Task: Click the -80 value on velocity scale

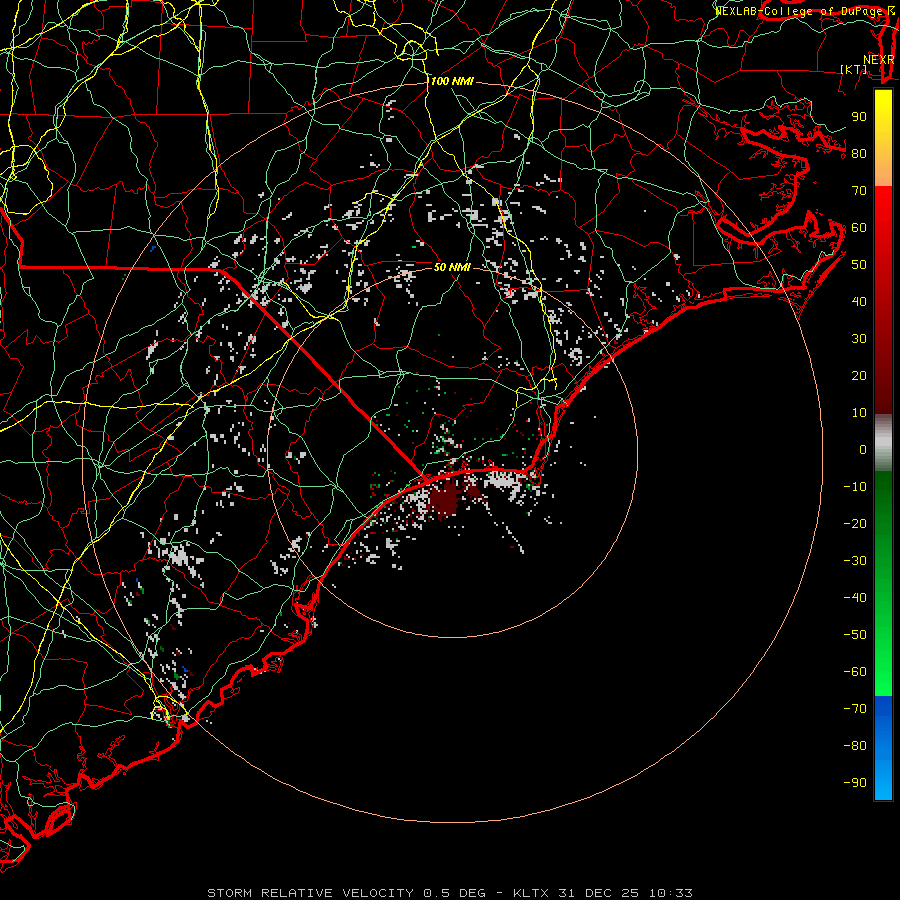Action: coord(855,746)
